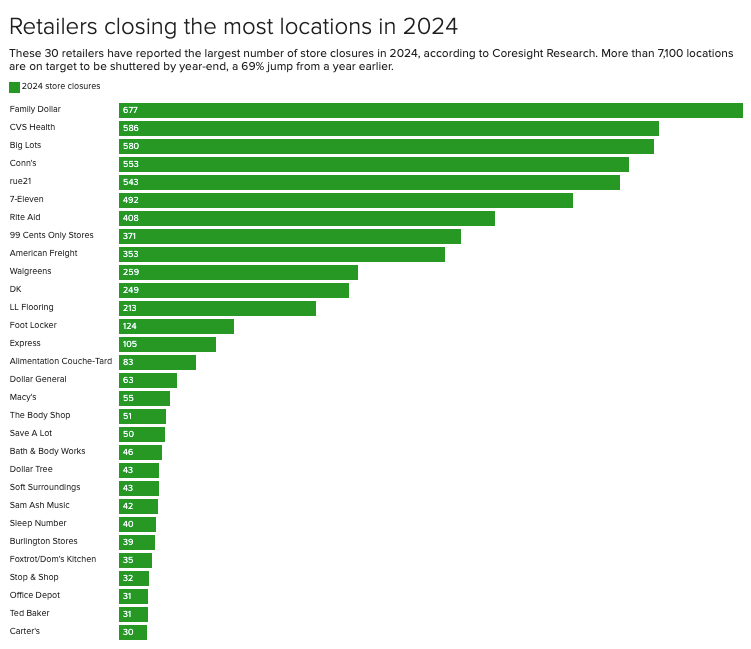Click the Stop & Shop bar showing 32
The height and width of the screenshot is (649, 751).
(x=134, y=578)
